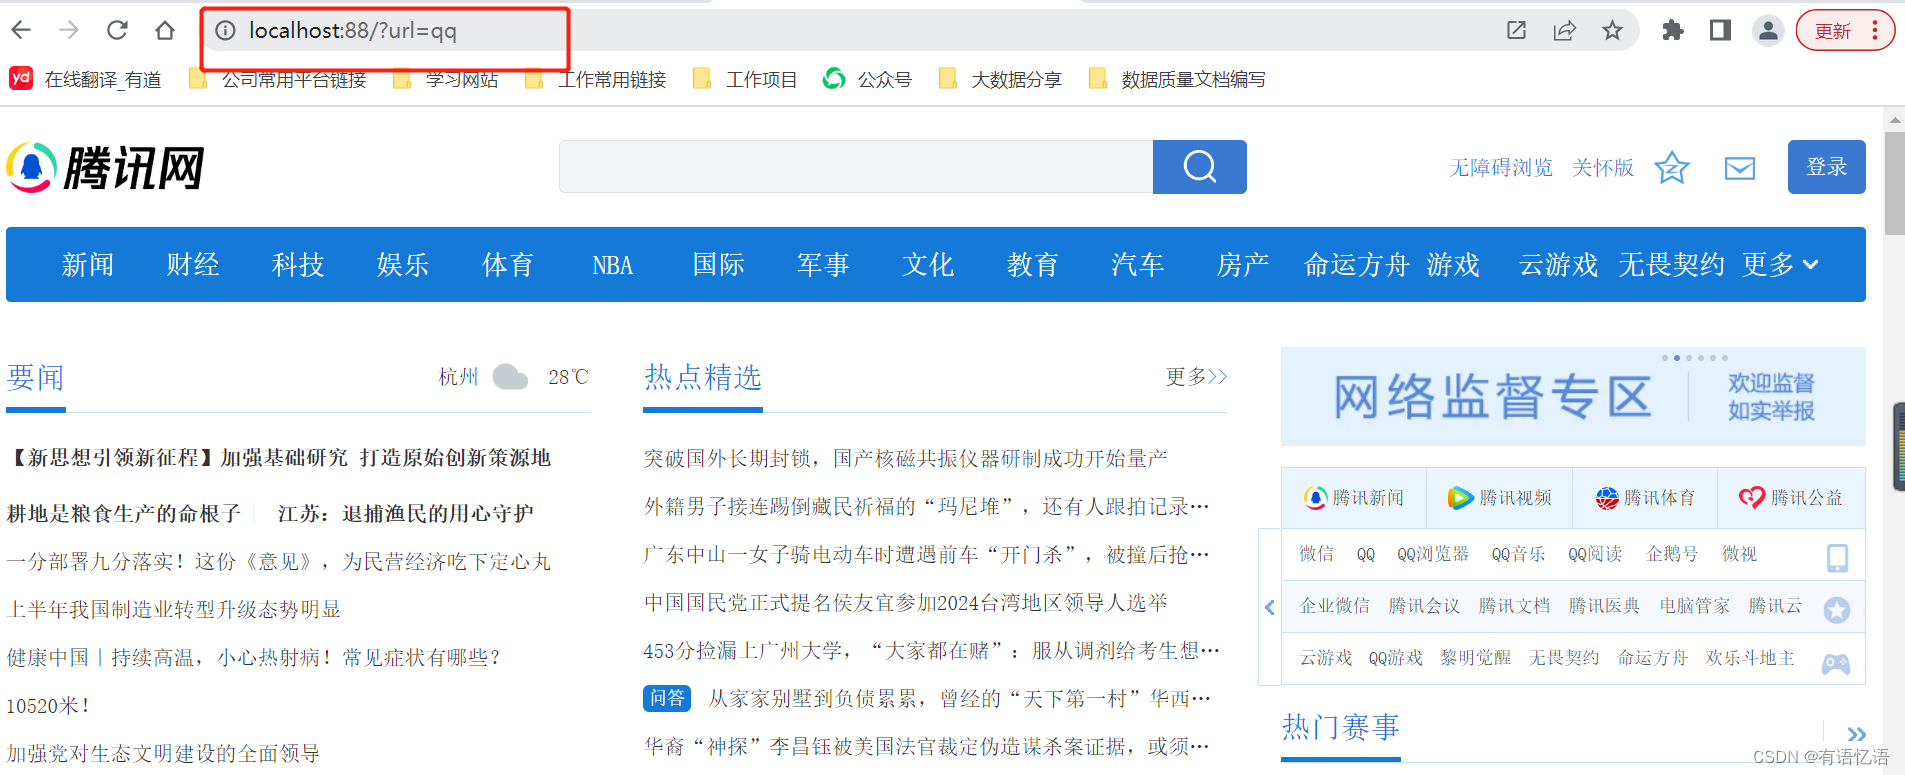Open the NBA nav tab
Screen dimensions: 1905x775
click(613, 265)
